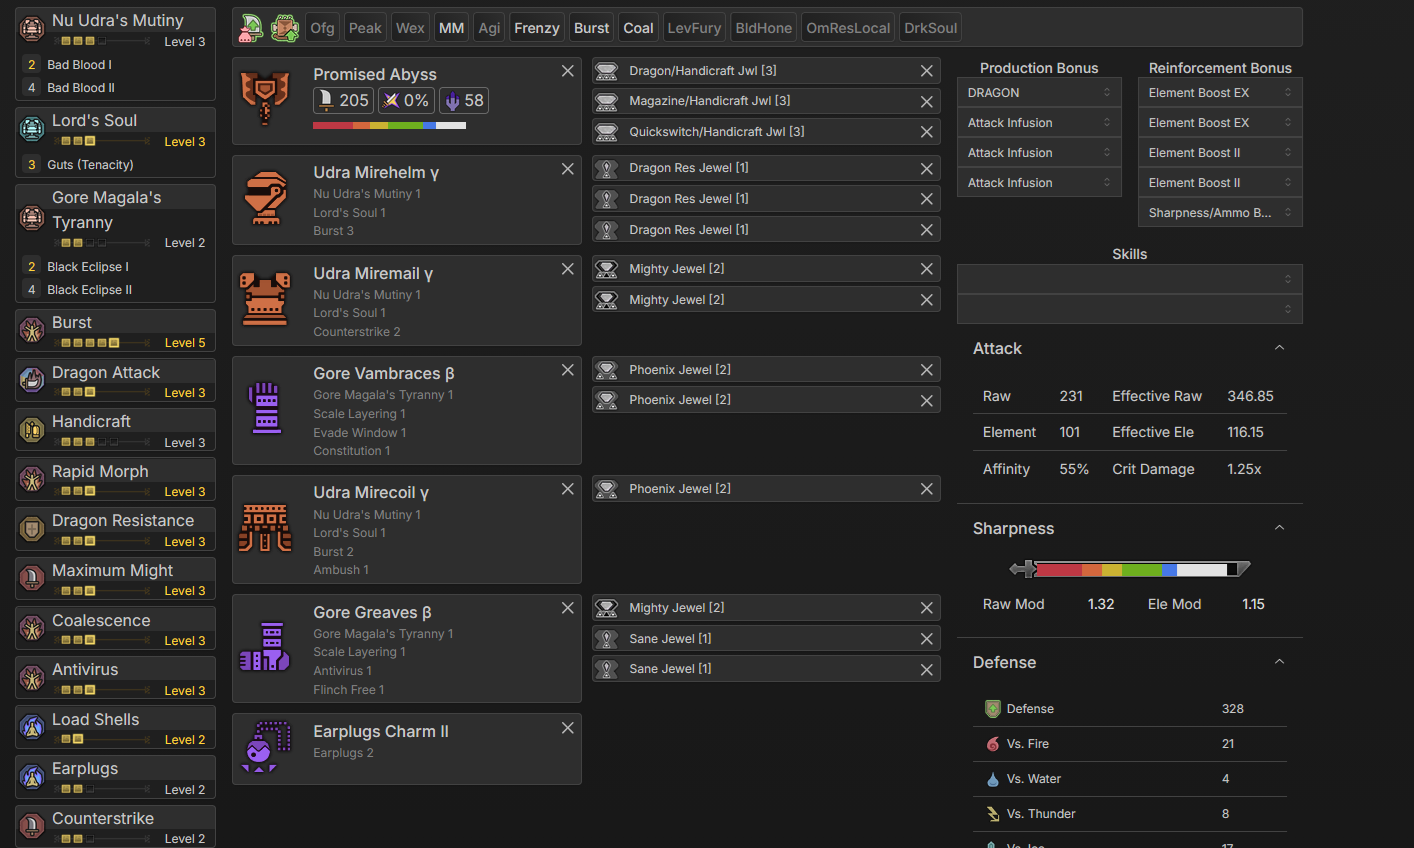Remove the Dragon/Handicraft Jwl [3] decoration

pyautogui.click(x=927, y=71)
